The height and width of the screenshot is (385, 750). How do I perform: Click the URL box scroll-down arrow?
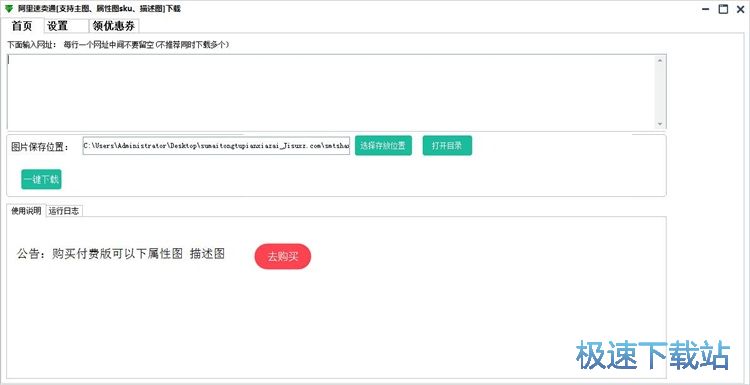pos(660,124)
